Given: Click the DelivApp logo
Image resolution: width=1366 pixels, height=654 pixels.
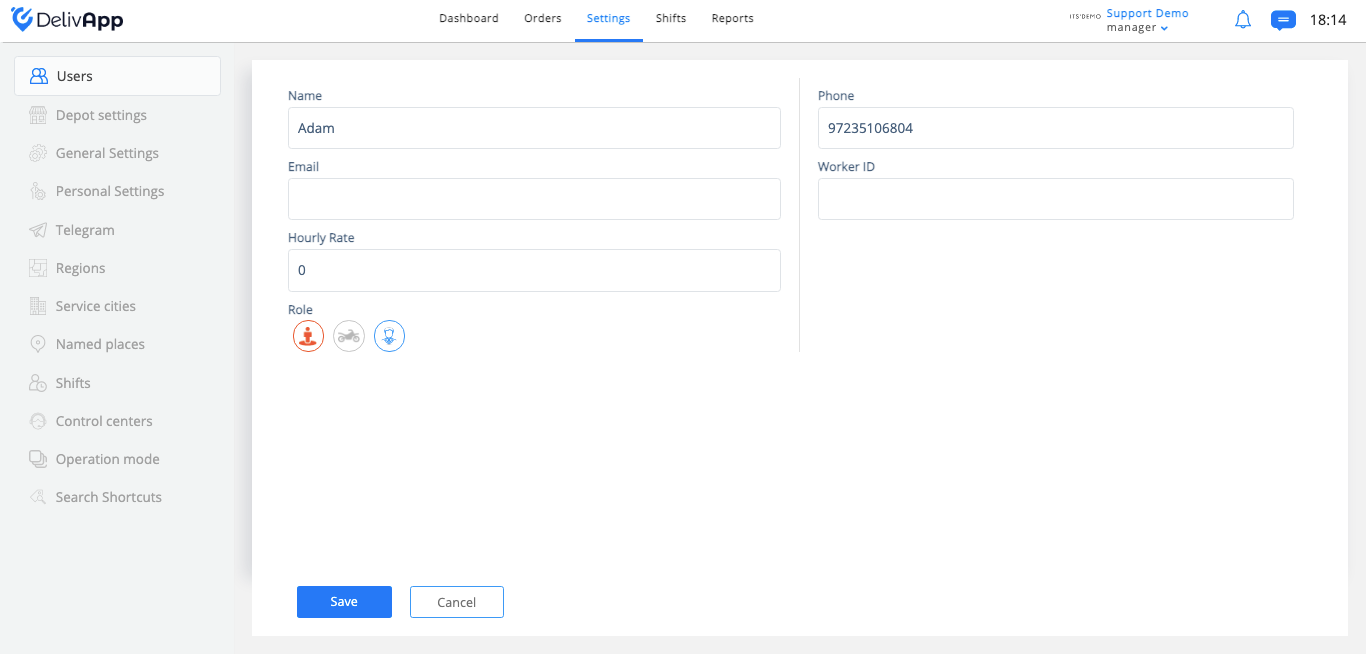Looking at the screenshot, I should click(x=67, y=19).
